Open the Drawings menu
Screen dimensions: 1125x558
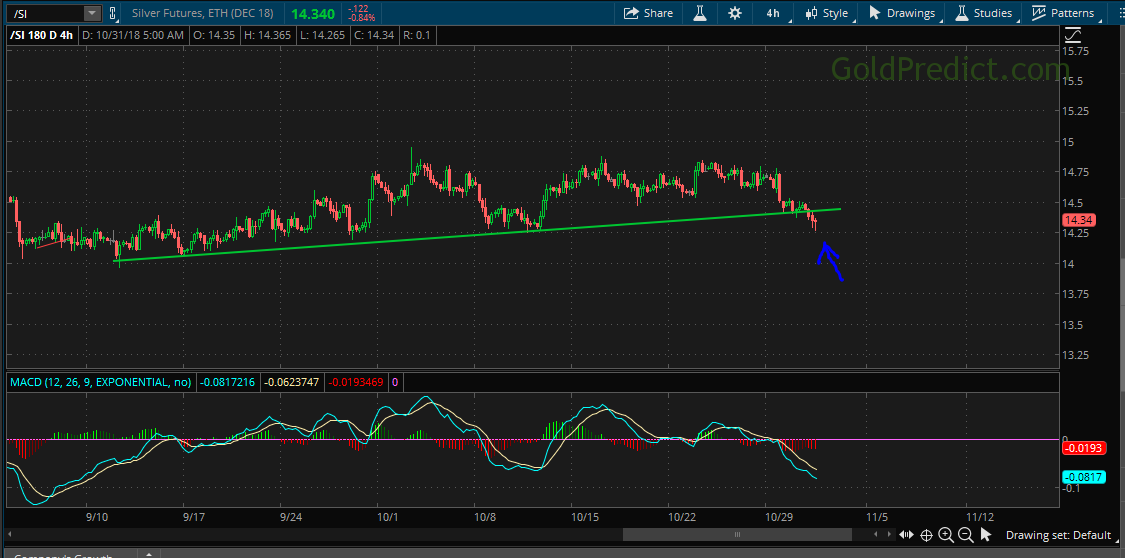click(x=903, y=13)
